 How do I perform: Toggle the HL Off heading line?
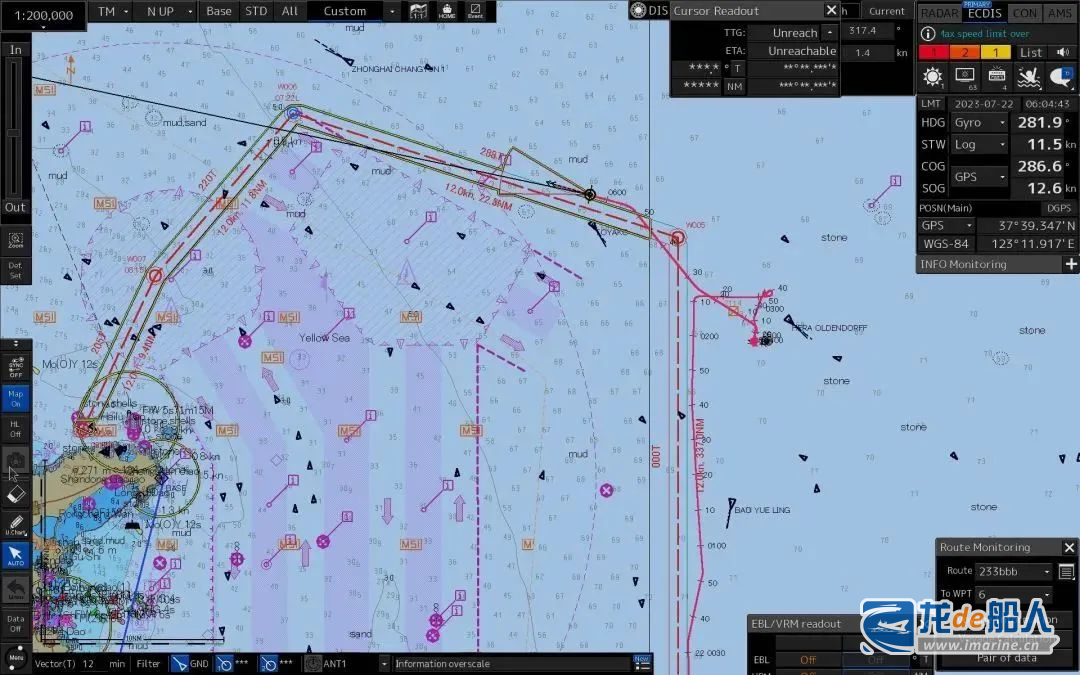(x=15, y=428)
